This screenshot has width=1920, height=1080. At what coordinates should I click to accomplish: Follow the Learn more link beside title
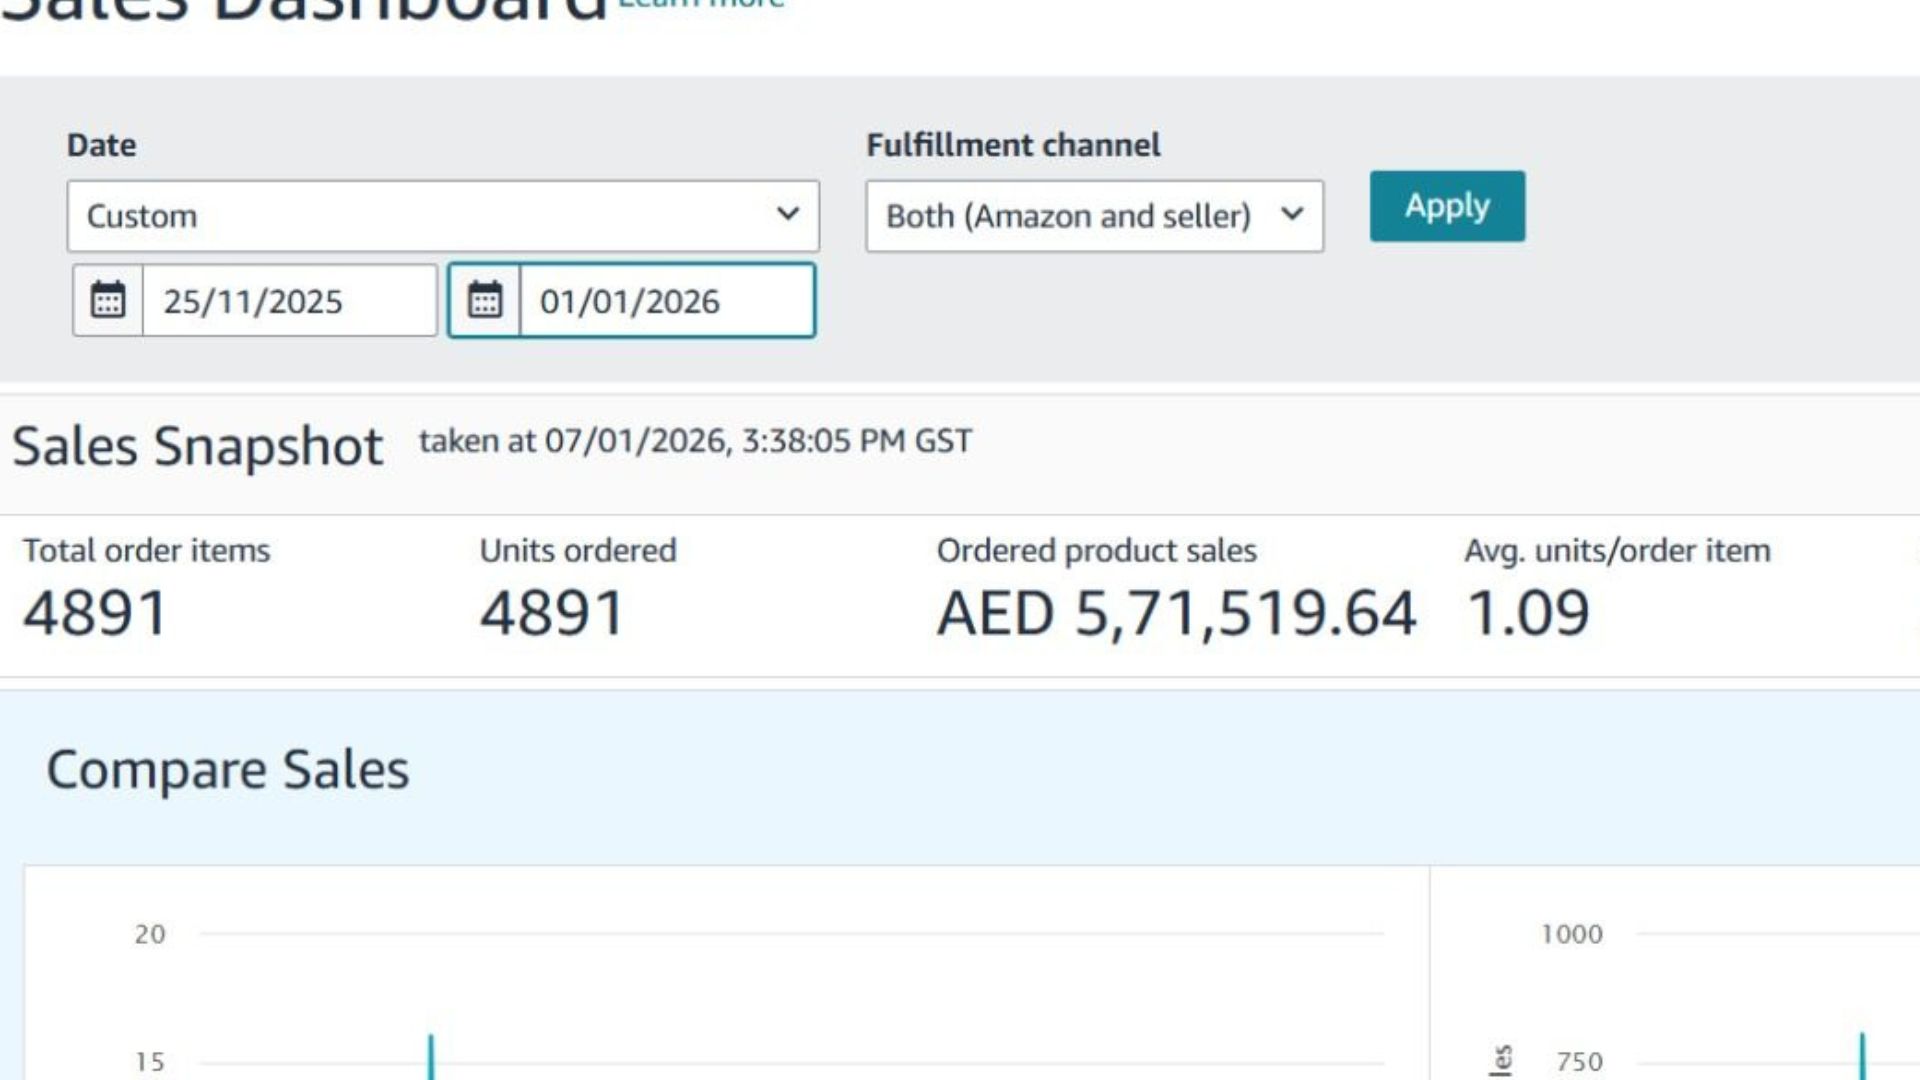(x=702, y=4)
